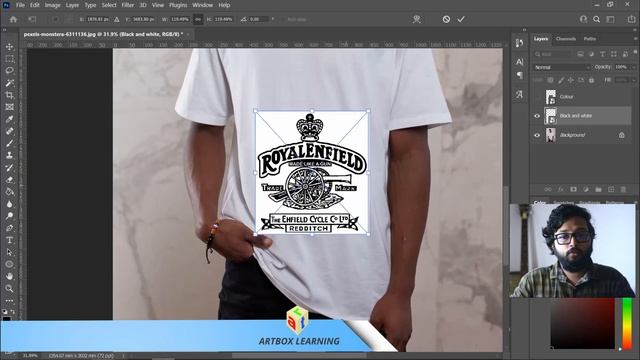Select the Crop tool

(x=9, y=95)
